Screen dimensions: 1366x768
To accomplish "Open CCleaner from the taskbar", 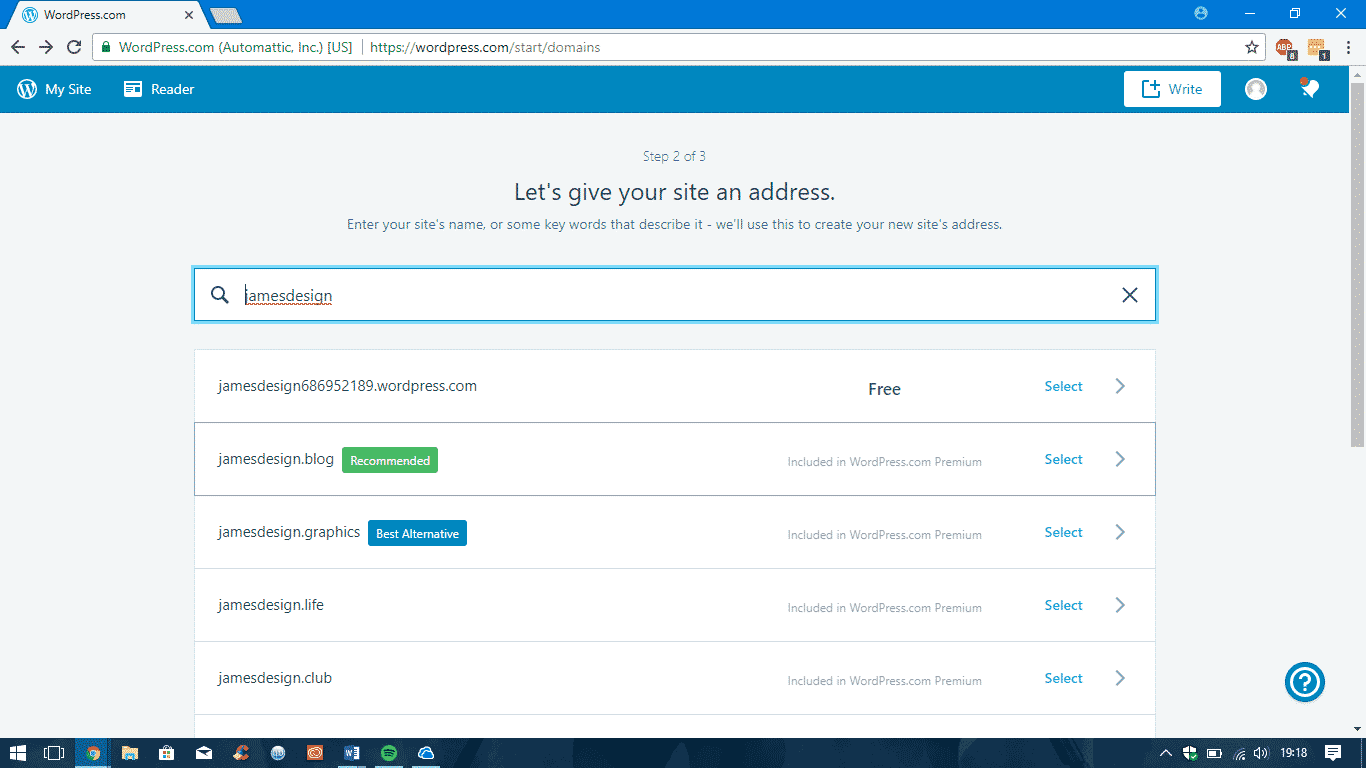I will pos(241,753).
